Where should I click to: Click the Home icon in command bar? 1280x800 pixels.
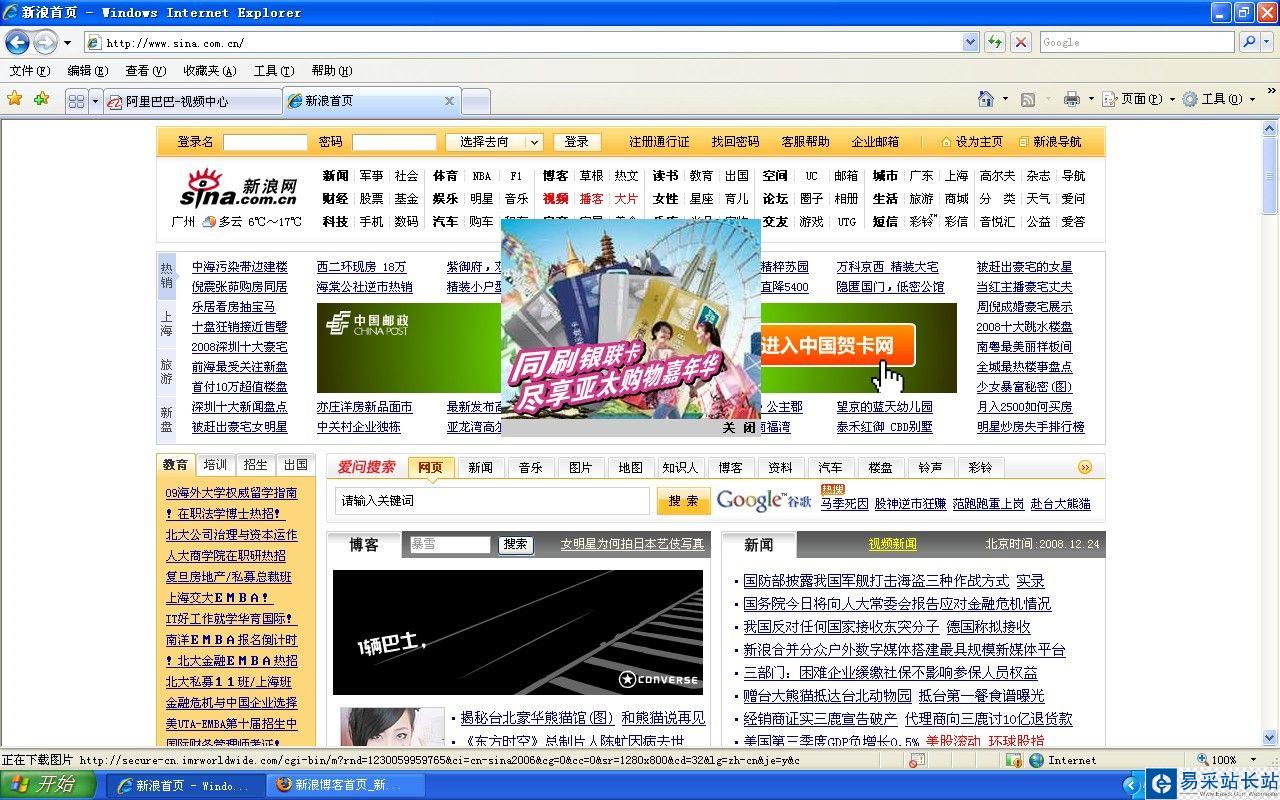[986, 99]
